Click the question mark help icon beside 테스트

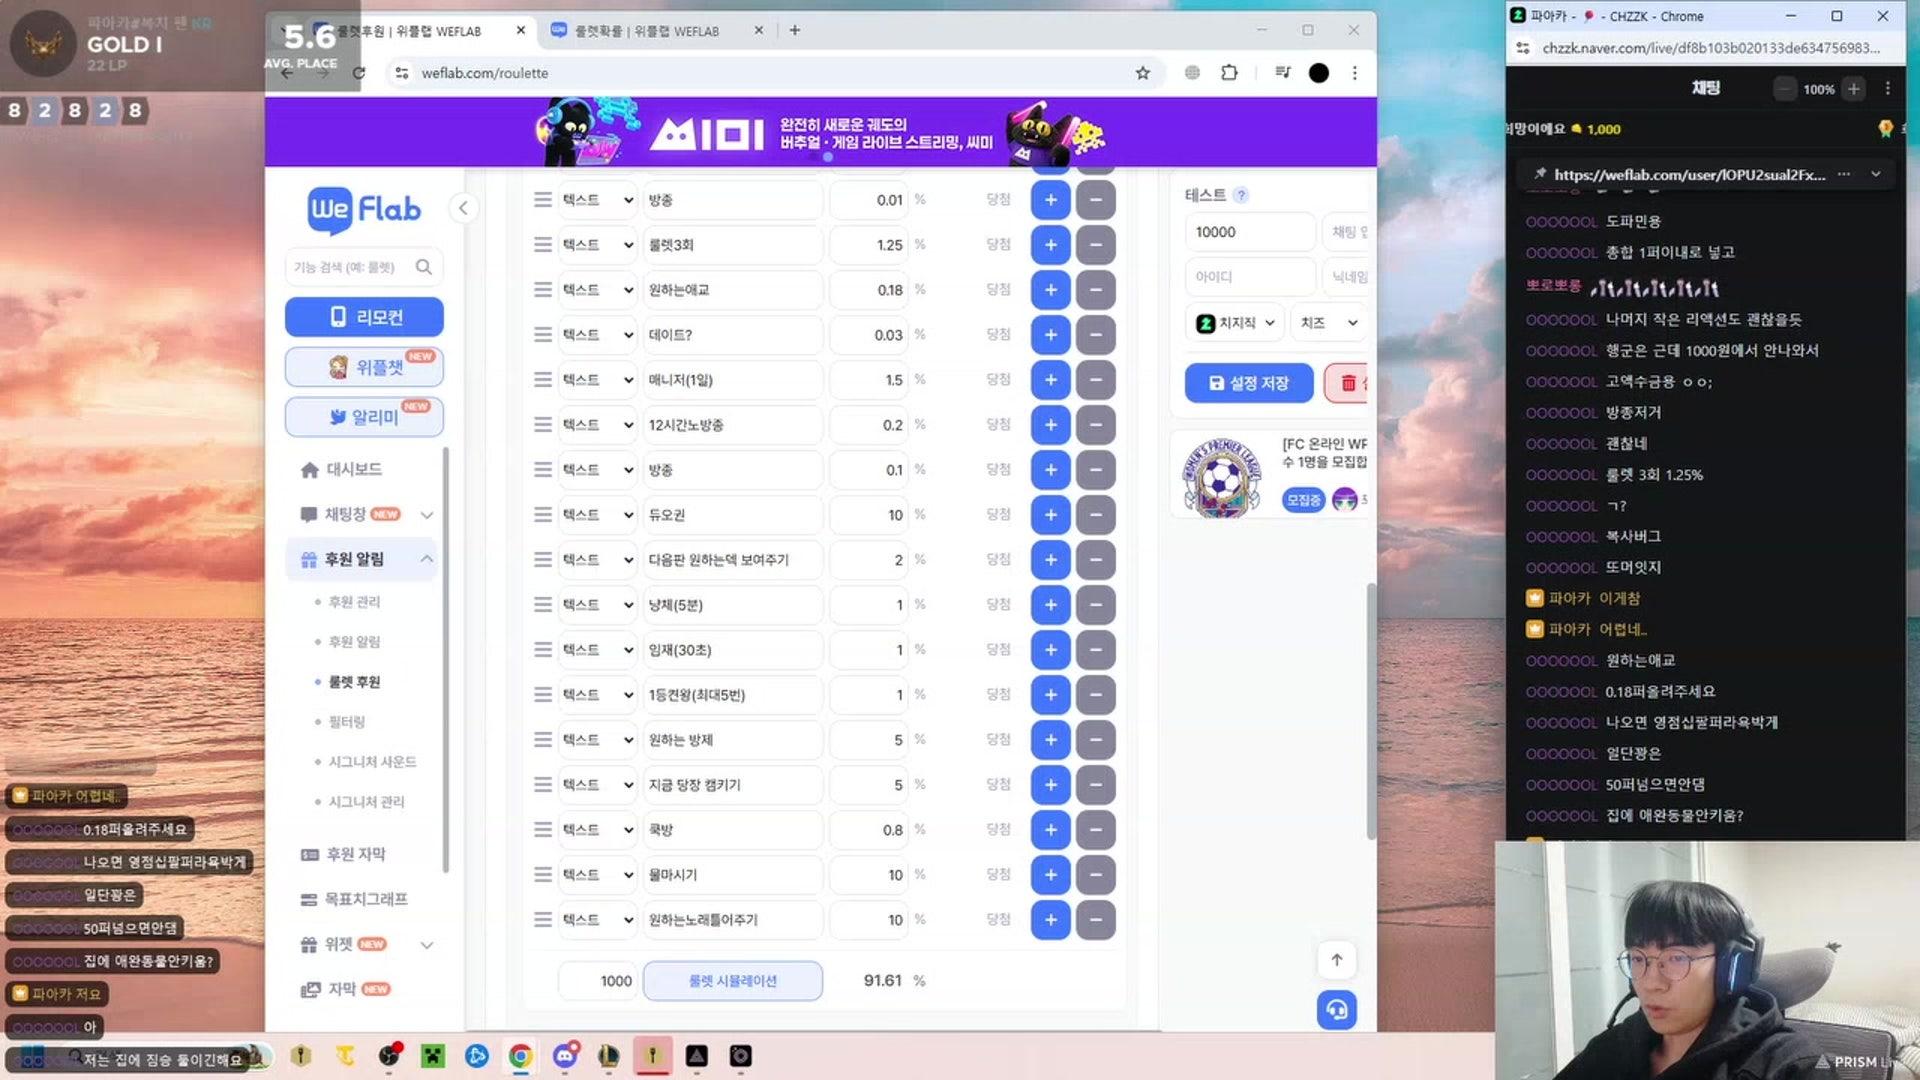pos(1242,196)
